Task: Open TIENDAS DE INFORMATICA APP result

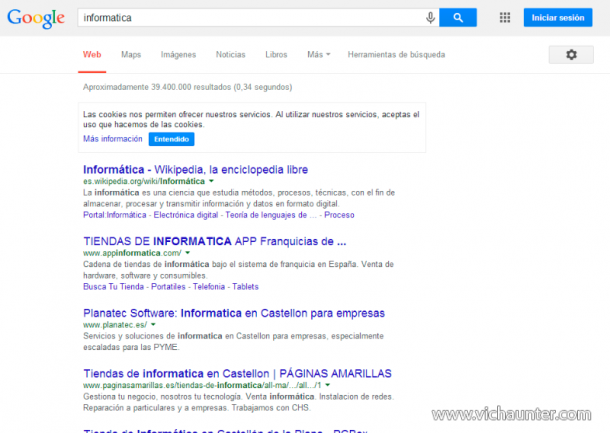Action: click(x=215, y=242)
